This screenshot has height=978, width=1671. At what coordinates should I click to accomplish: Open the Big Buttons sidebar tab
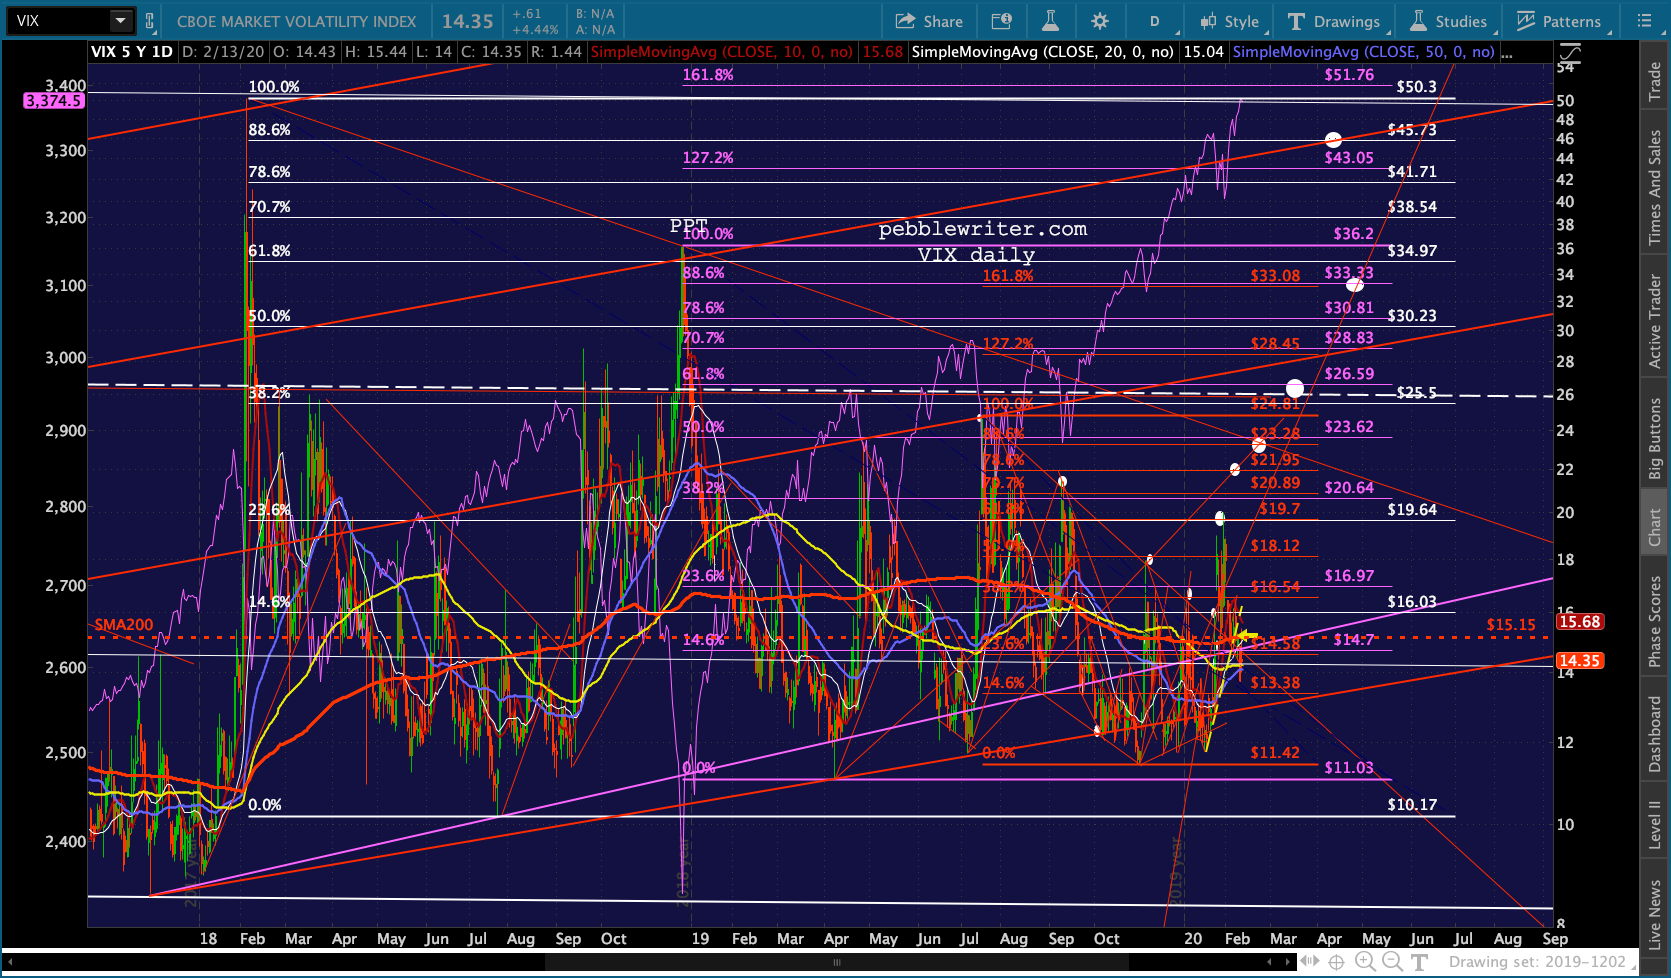click(1655, 439)
